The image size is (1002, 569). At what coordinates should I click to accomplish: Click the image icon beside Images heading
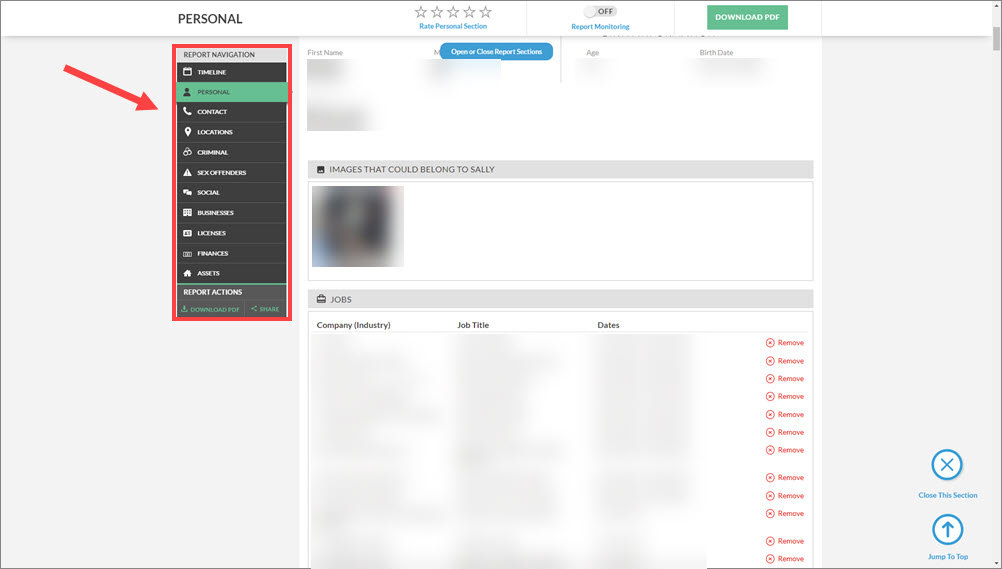321,169
